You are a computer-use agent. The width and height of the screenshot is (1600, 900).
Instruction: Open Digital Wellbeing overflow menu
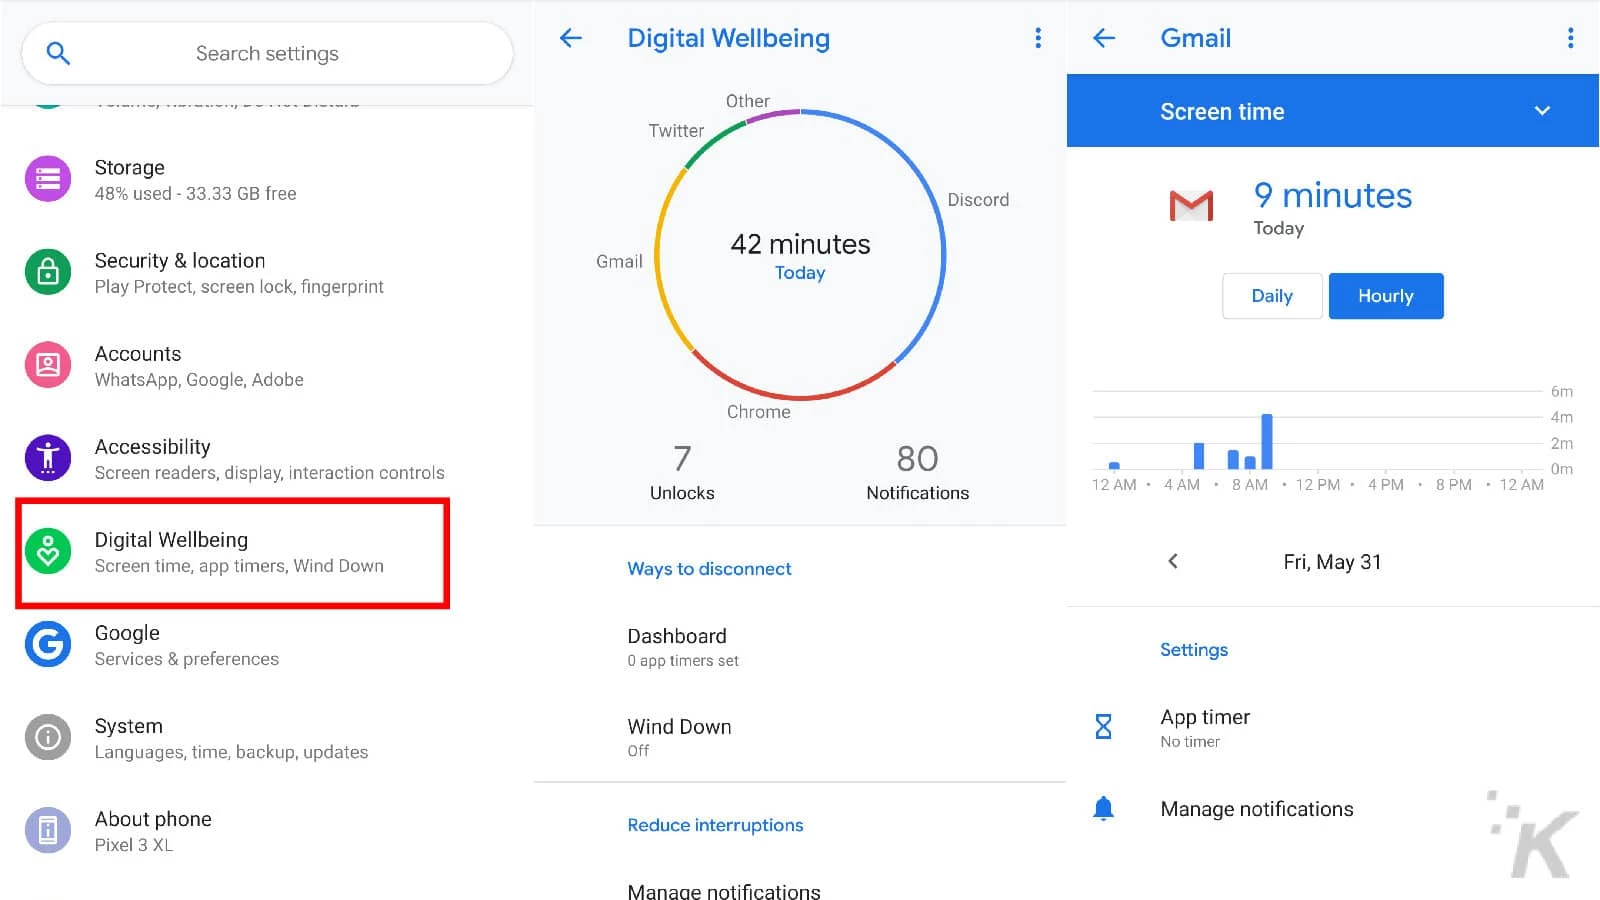[1038, 38]
